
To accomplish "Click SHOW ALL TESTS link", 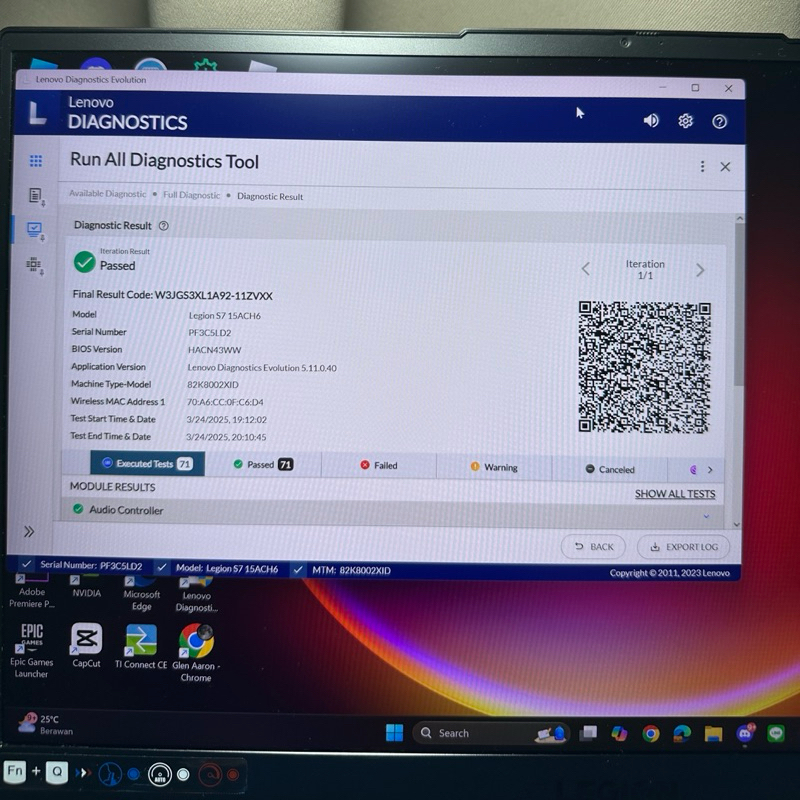I will click(x=674, y=493).
